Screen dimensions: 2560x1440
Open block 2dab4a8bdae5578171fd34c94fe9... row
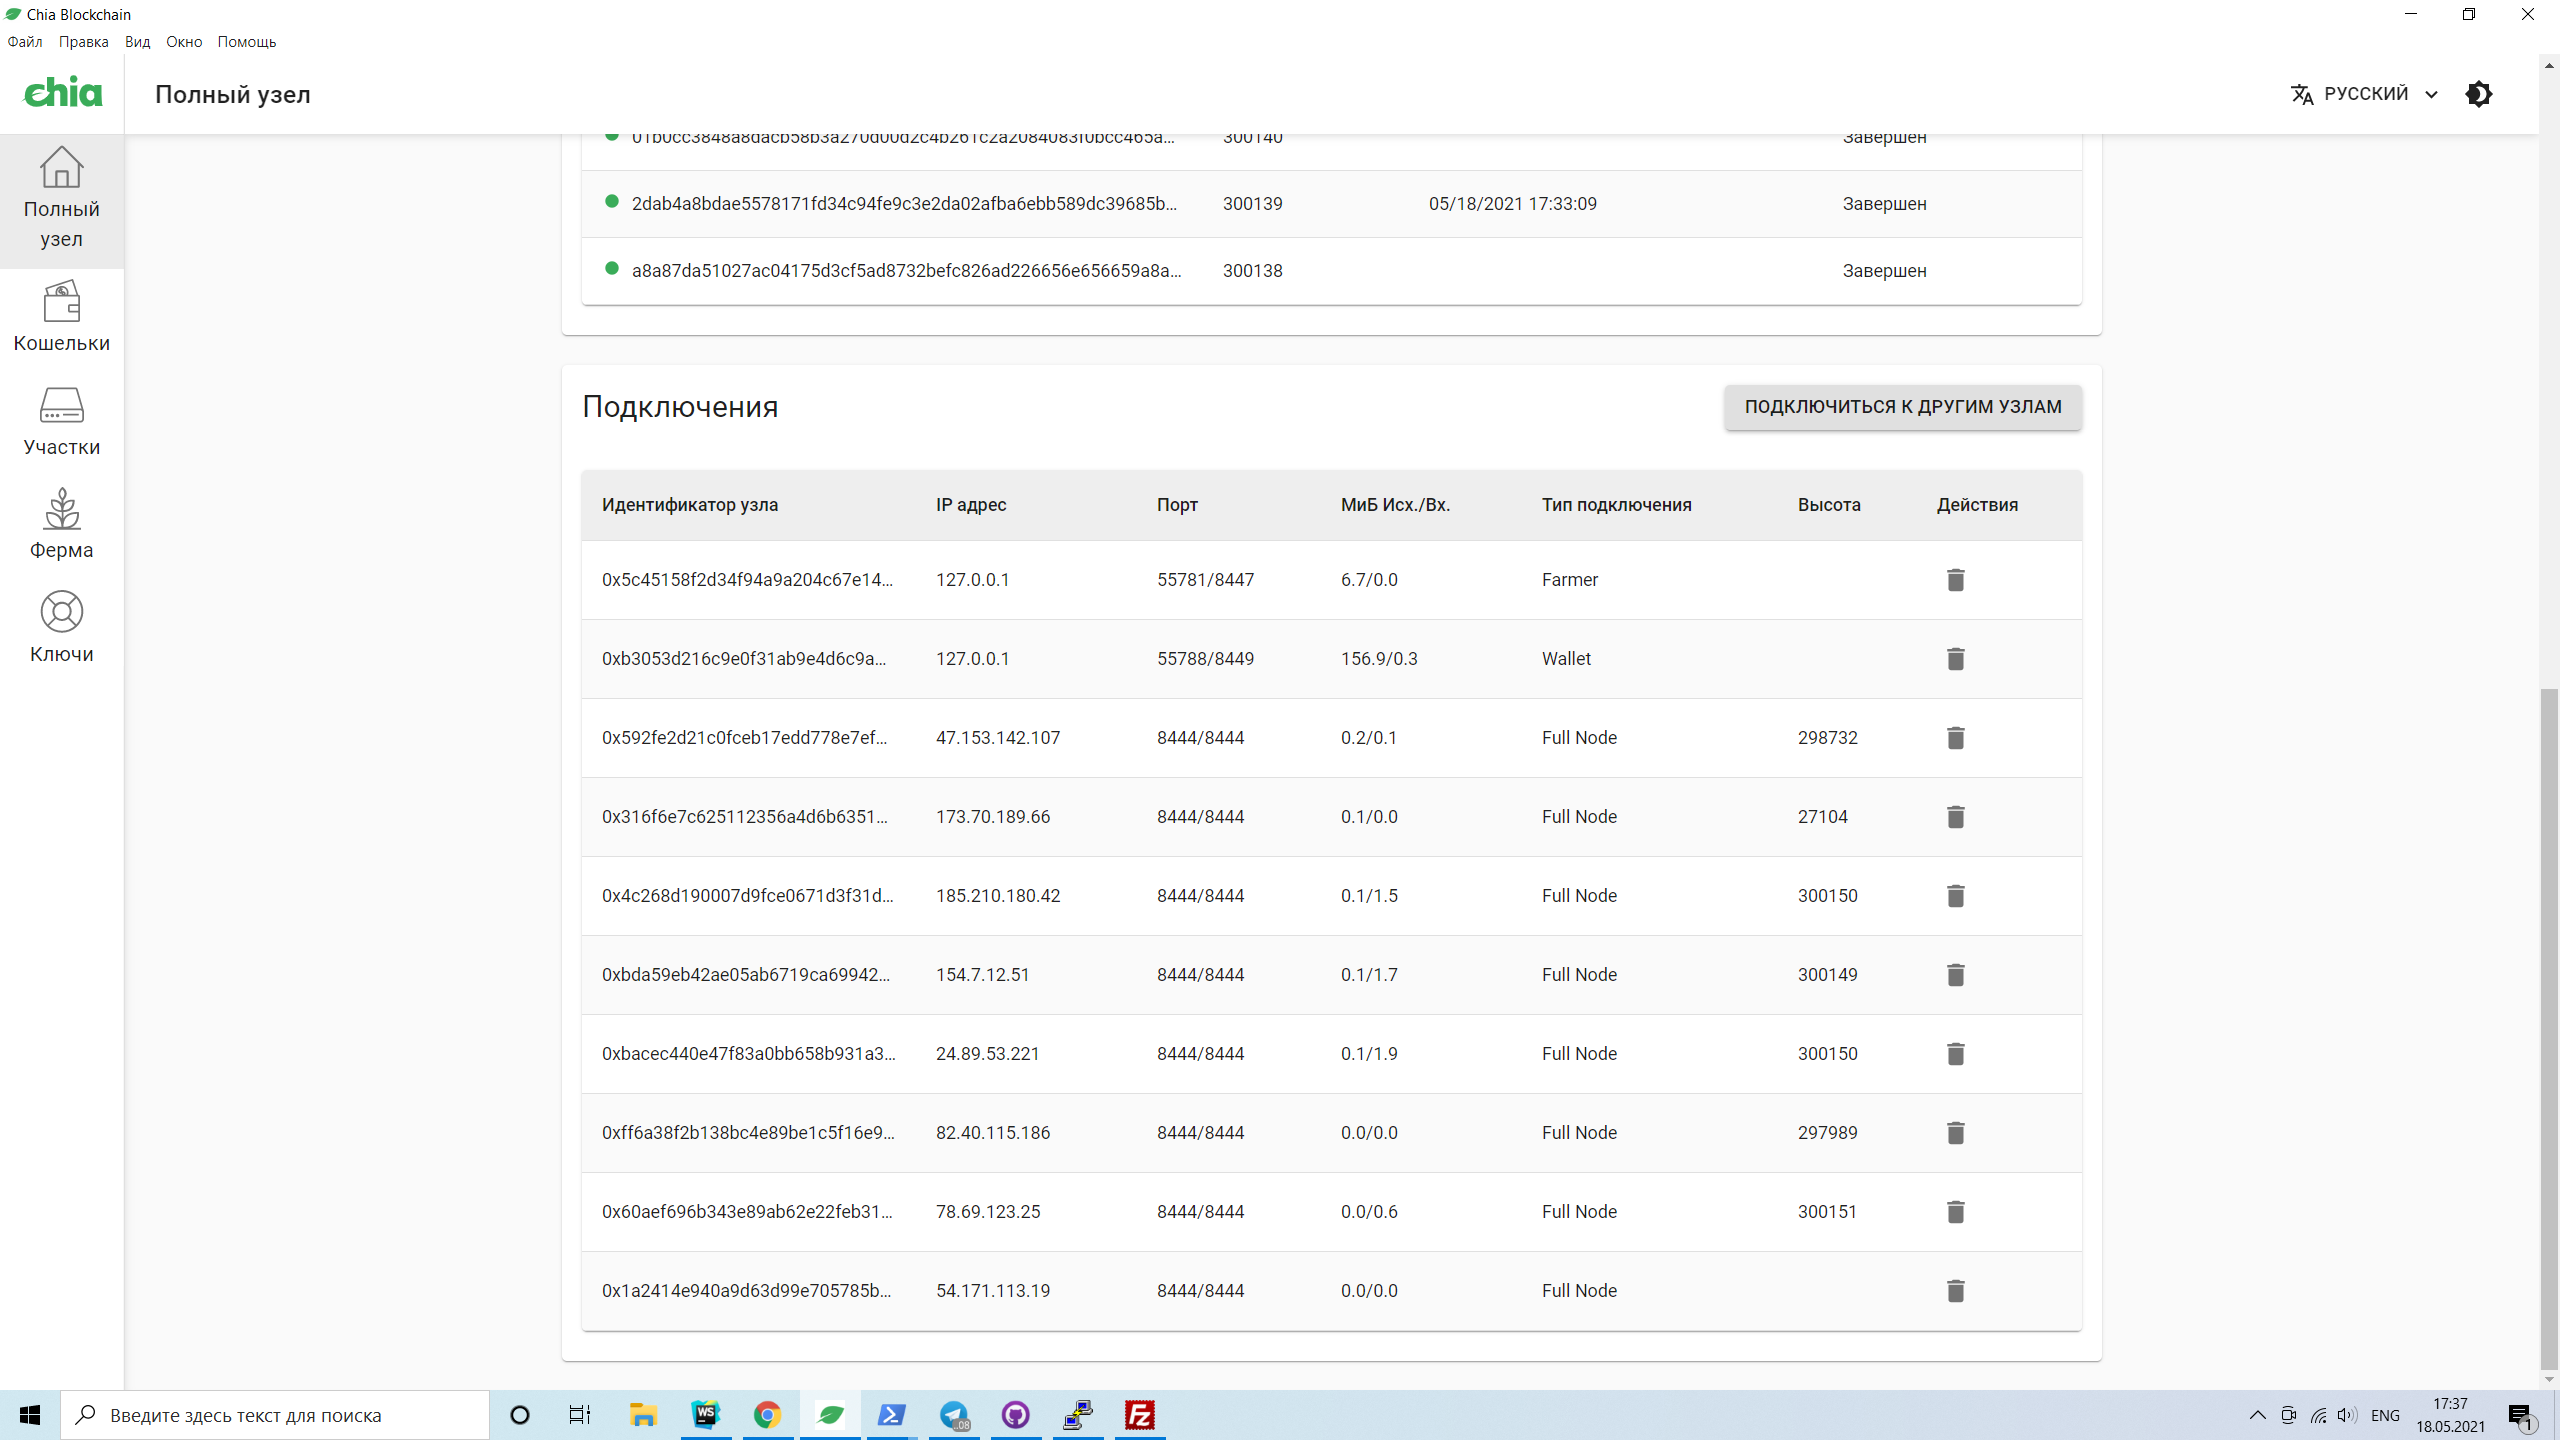click(1332, 204)
